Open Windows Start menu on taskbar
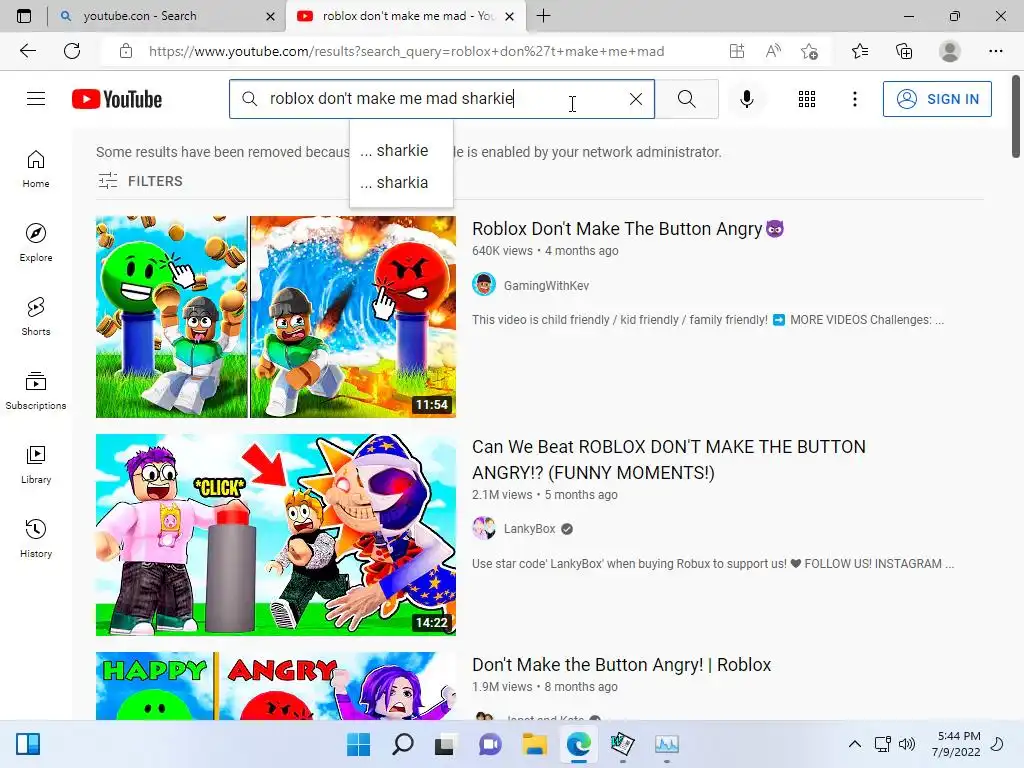Screen dimensions: 1024x768 pos(358,744)
